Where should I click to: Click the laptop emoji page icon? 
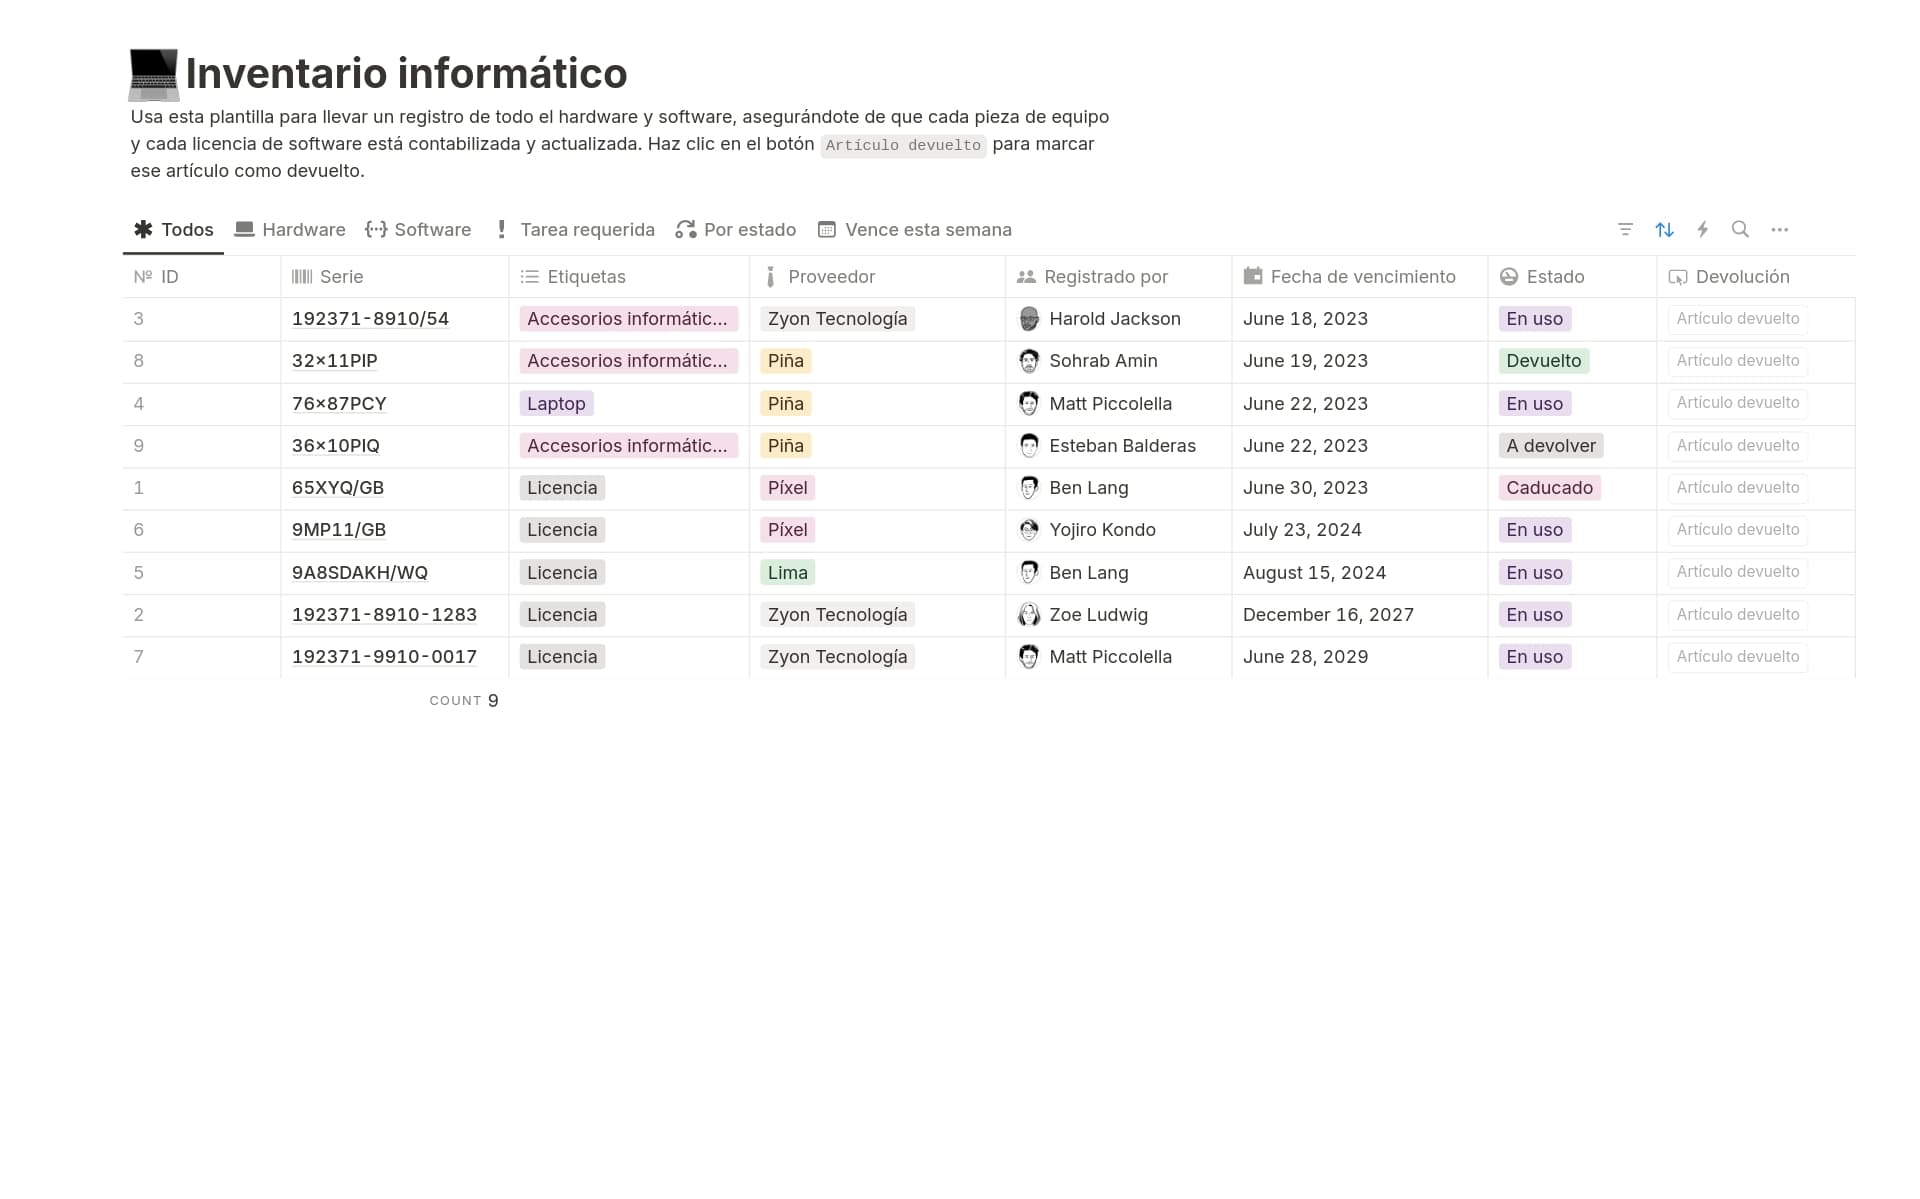tap(152, 72)
